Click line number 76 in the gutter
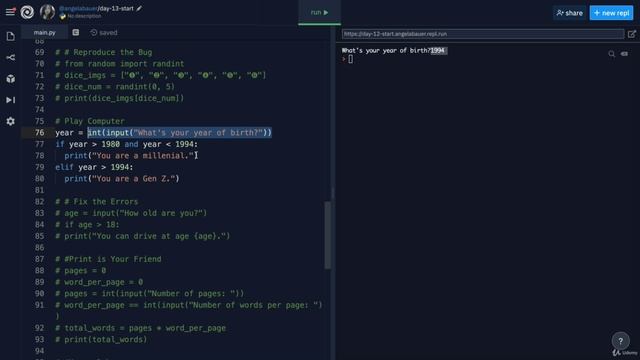The width and height of the screenshot is (640, 360). (x=40, y=133)
